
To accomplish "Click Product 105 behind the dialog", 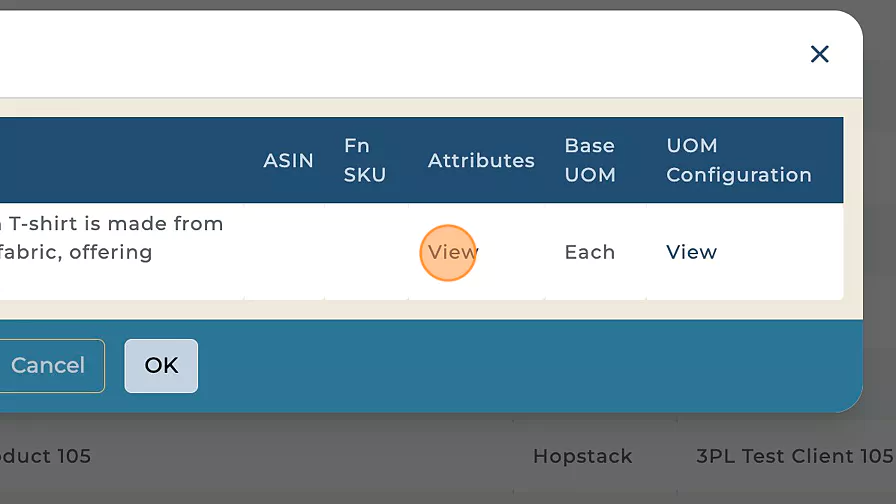I will (x=46, y=456).
